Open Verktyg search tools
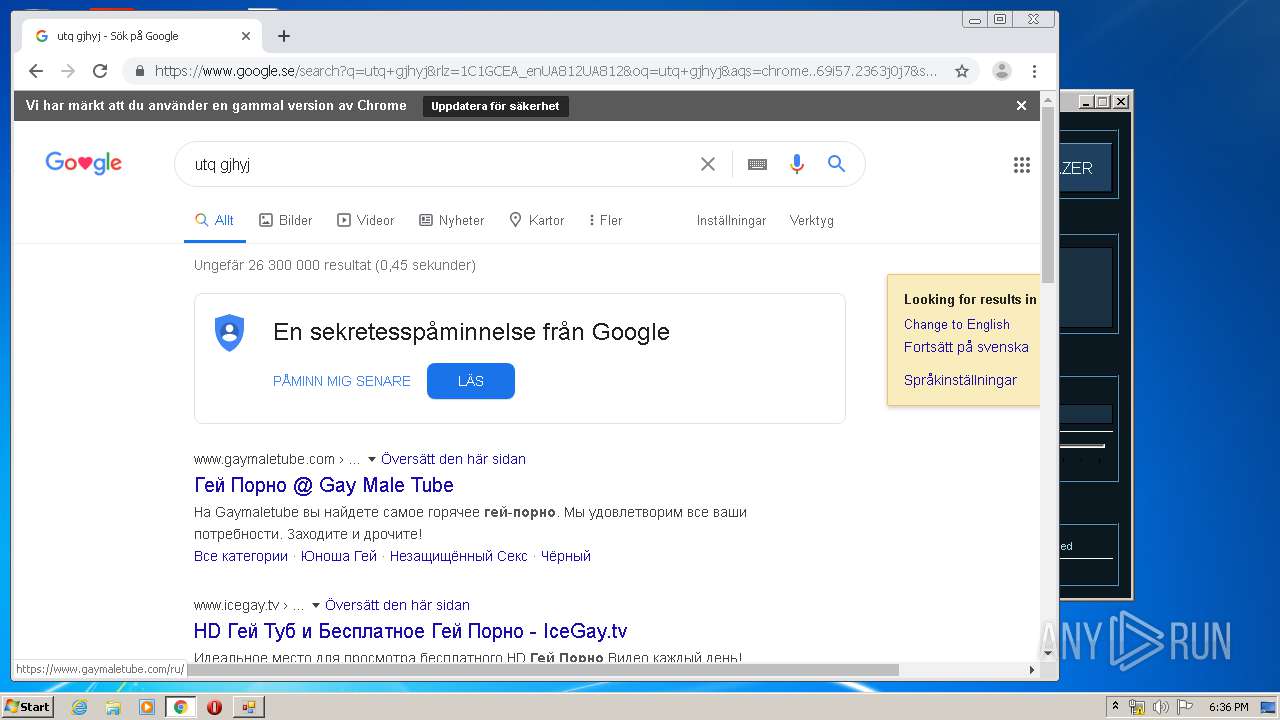 pyautogui.click(x=811, y=220)
